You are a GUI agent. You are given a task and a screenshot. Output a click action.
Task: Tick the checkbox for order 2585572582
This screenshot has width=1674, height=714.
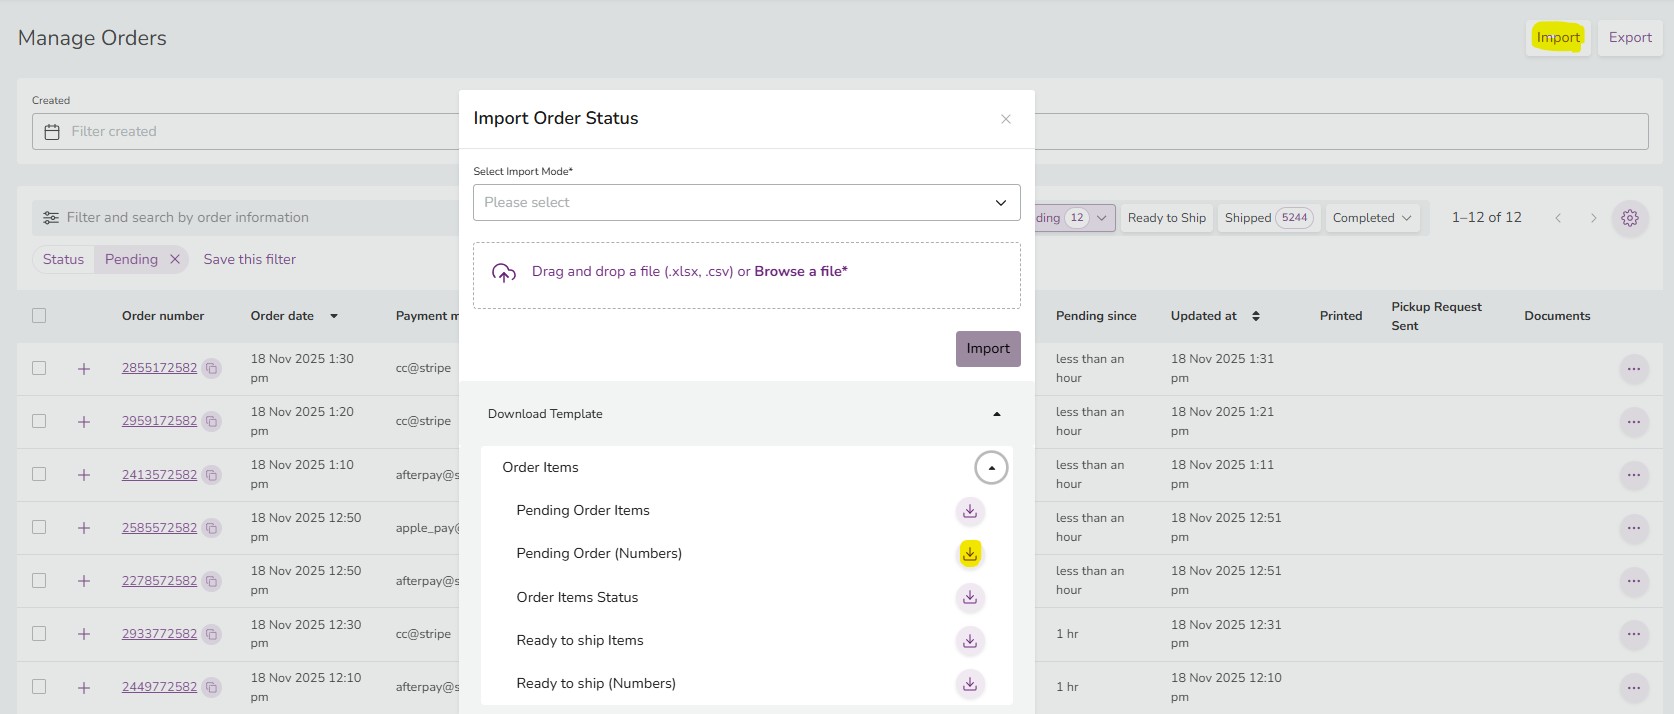click(39, 527)
